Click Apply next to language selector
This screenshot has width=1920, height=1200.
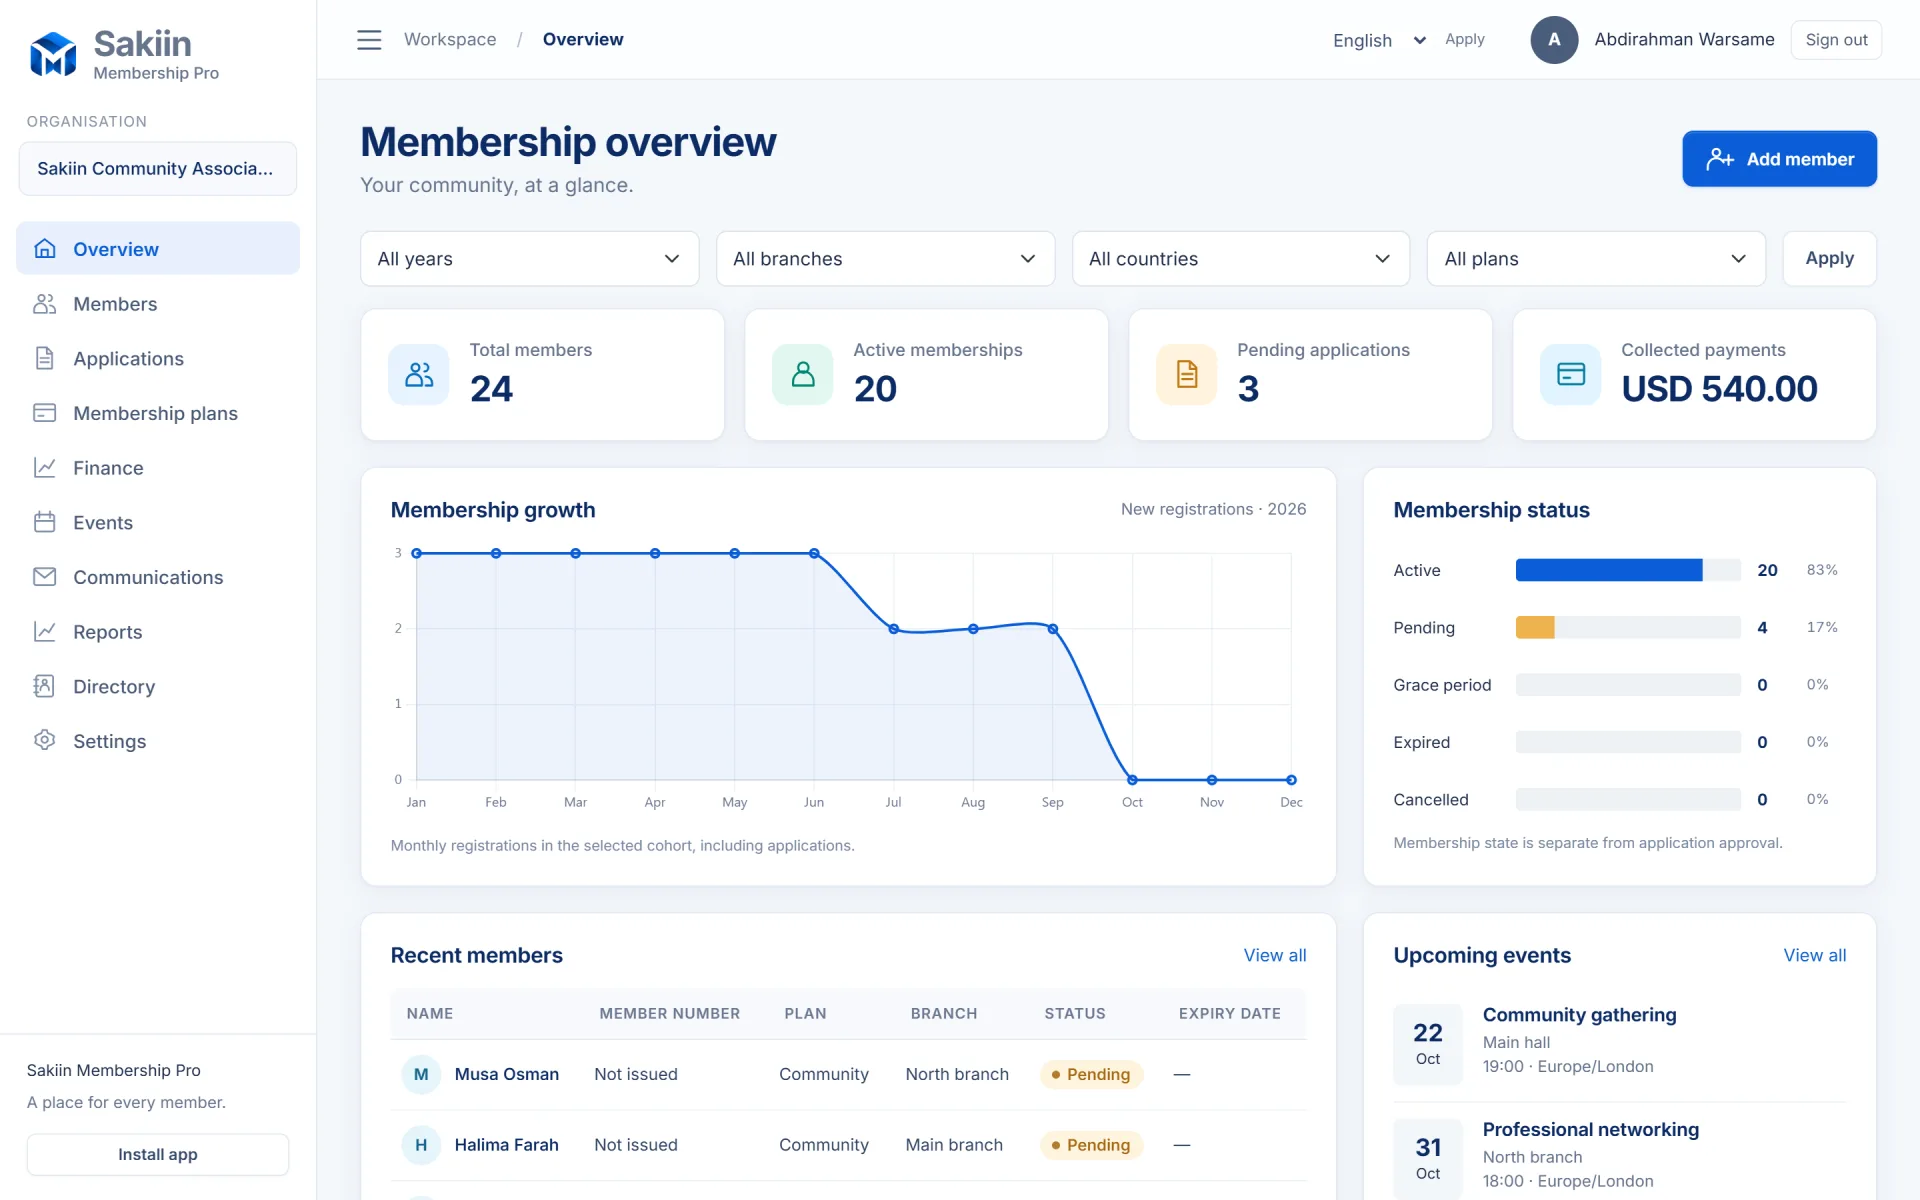tap(1464, 39)
